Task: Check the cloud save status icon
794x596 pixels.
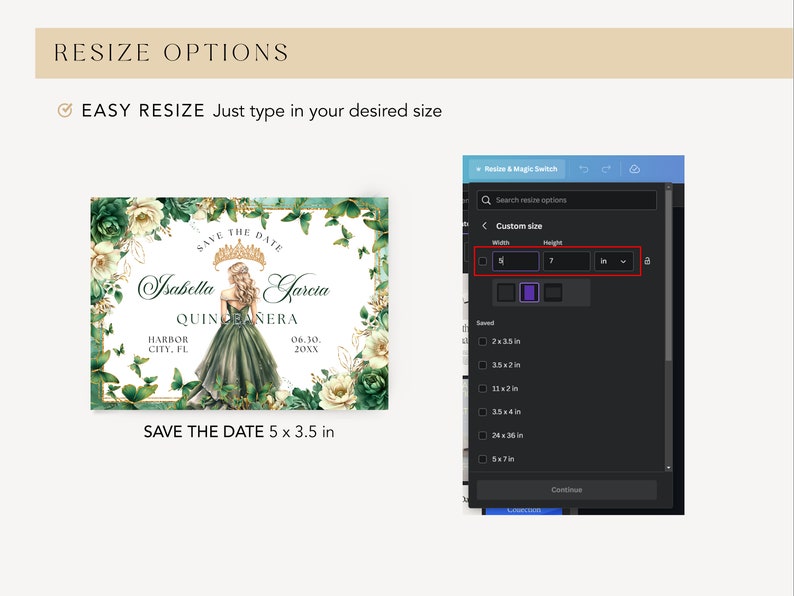Action: pyautogui.click(x=634, y=169)
